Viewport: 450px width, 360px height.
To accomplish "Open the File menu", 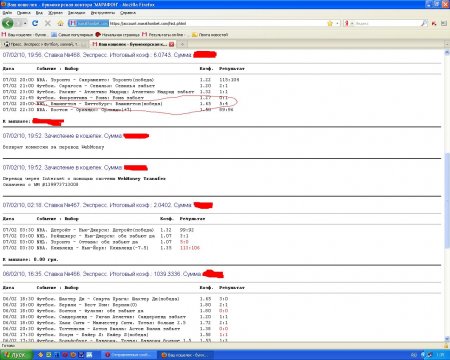I will pyautogui.click(x=7, y=13).
